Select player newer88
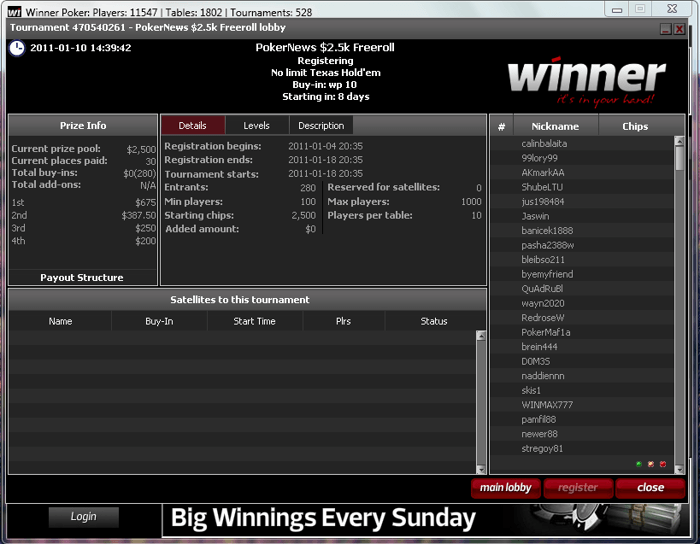Screen dimensions: 700x544 pos(582,434)
